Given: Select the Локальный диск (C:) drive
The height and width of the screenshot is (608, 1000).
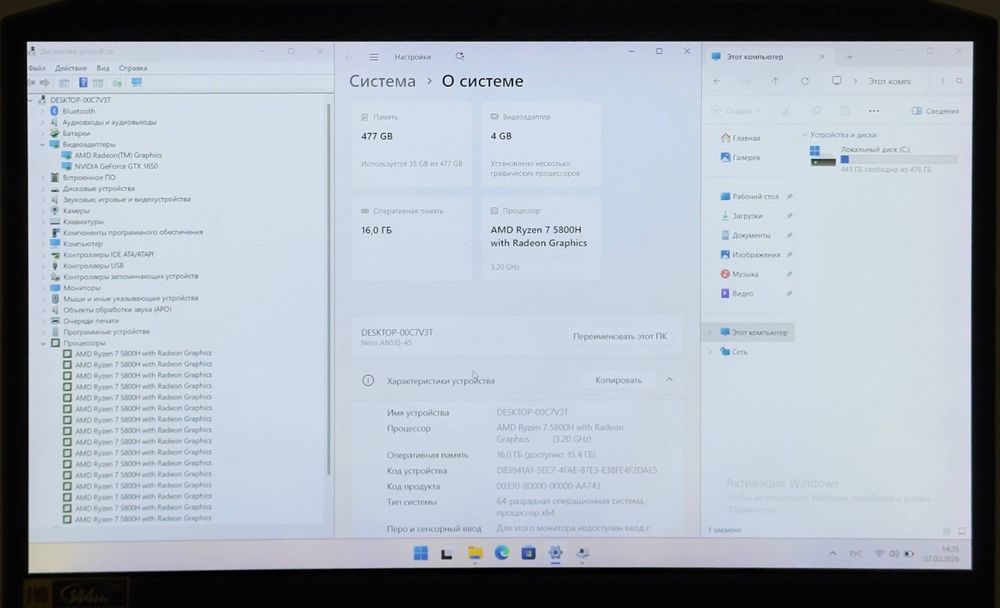Looking at the screenshot, I should pyautogui.click(x=883, y=159).
